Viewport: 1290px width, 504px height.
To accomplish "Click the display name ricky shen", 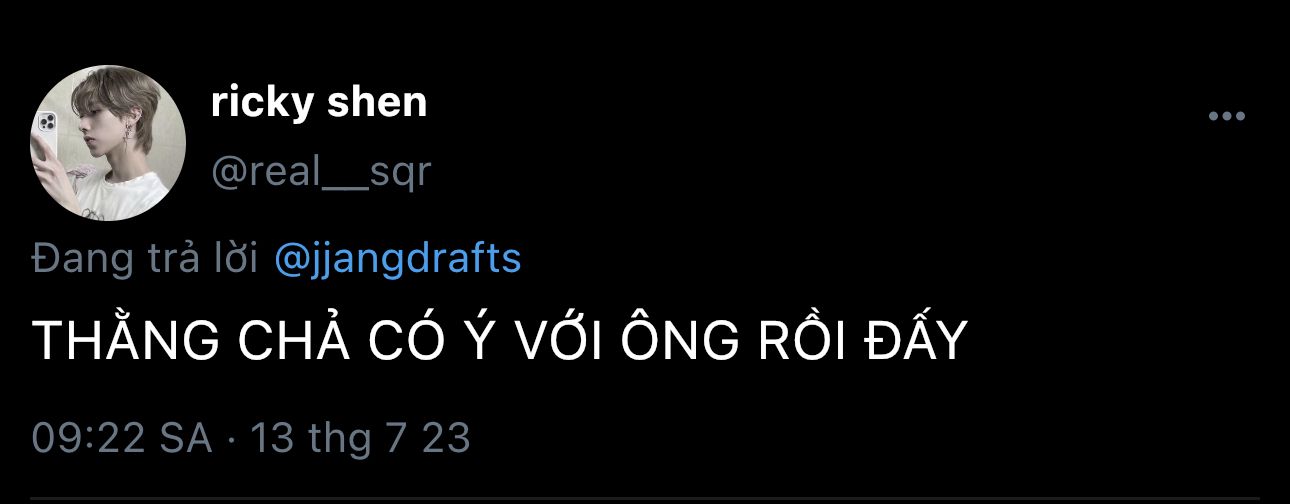I will [x=319, y=102].
